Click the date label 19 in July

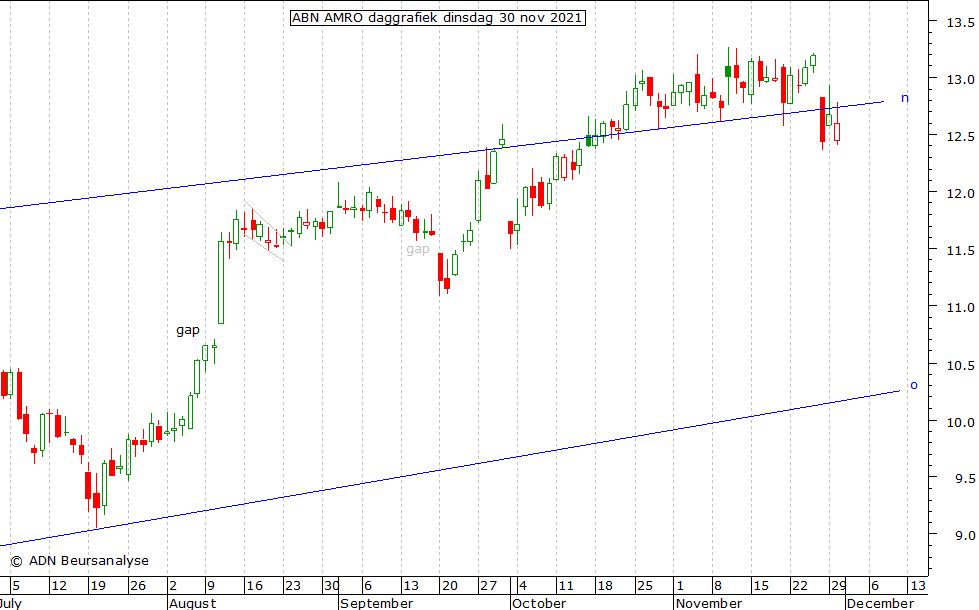click(98, 586)
